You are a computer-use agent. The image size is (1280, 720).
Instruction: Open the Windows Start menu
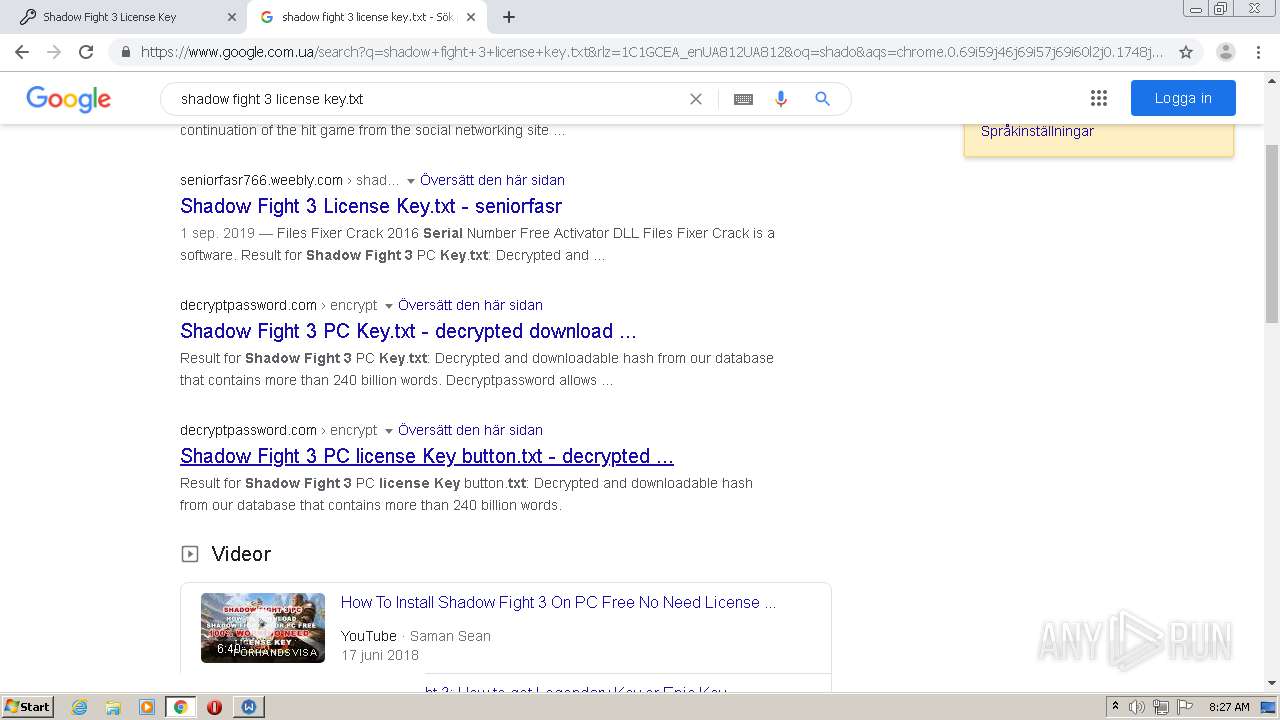click(x=27, y=707)
